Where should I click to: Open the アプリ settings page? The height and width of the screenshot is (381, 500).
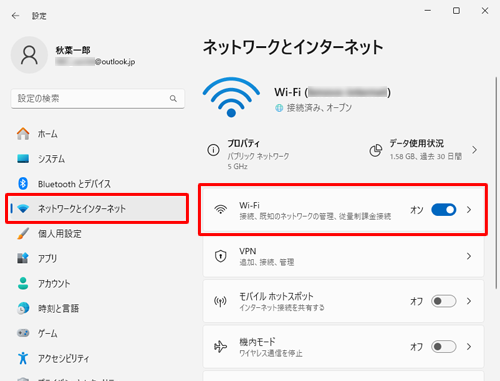[x=97, y=258]
